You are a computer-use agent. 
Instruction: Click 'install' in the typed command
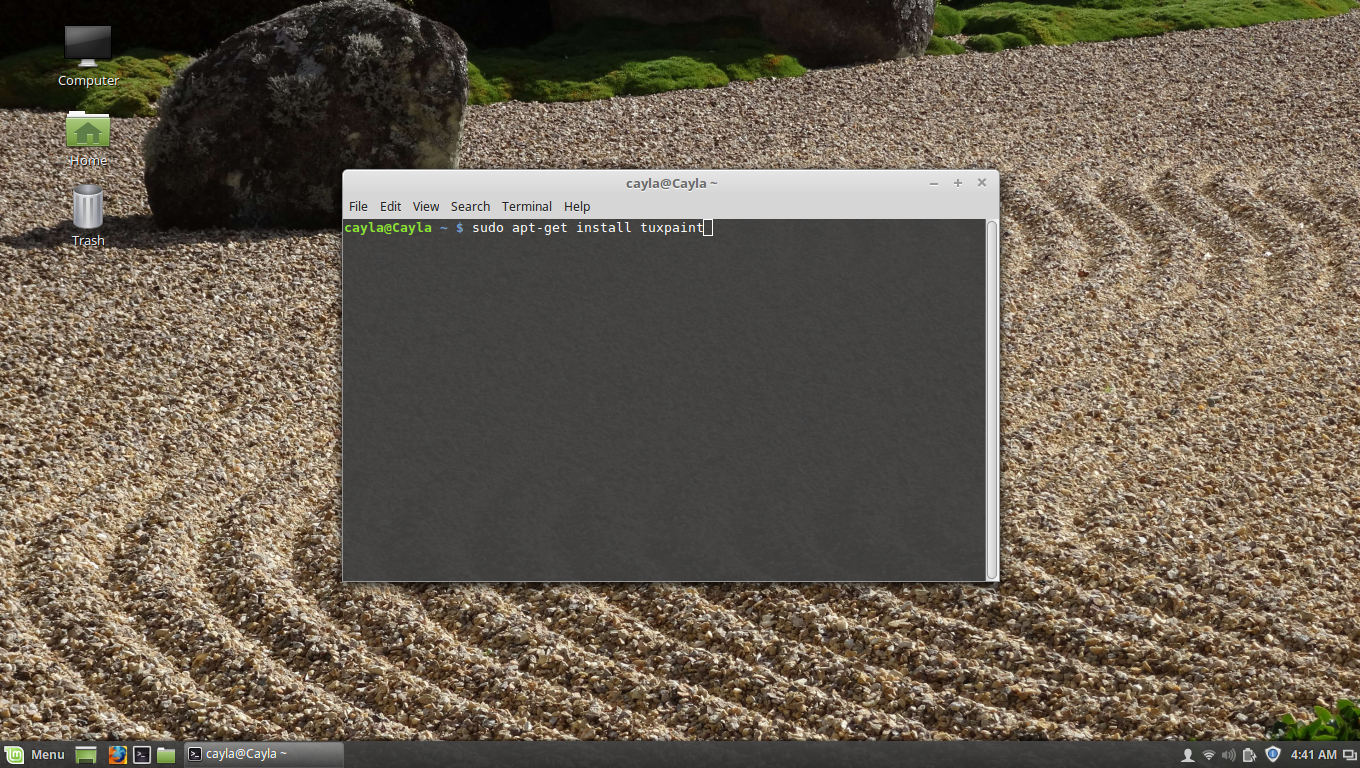(604, 228)
